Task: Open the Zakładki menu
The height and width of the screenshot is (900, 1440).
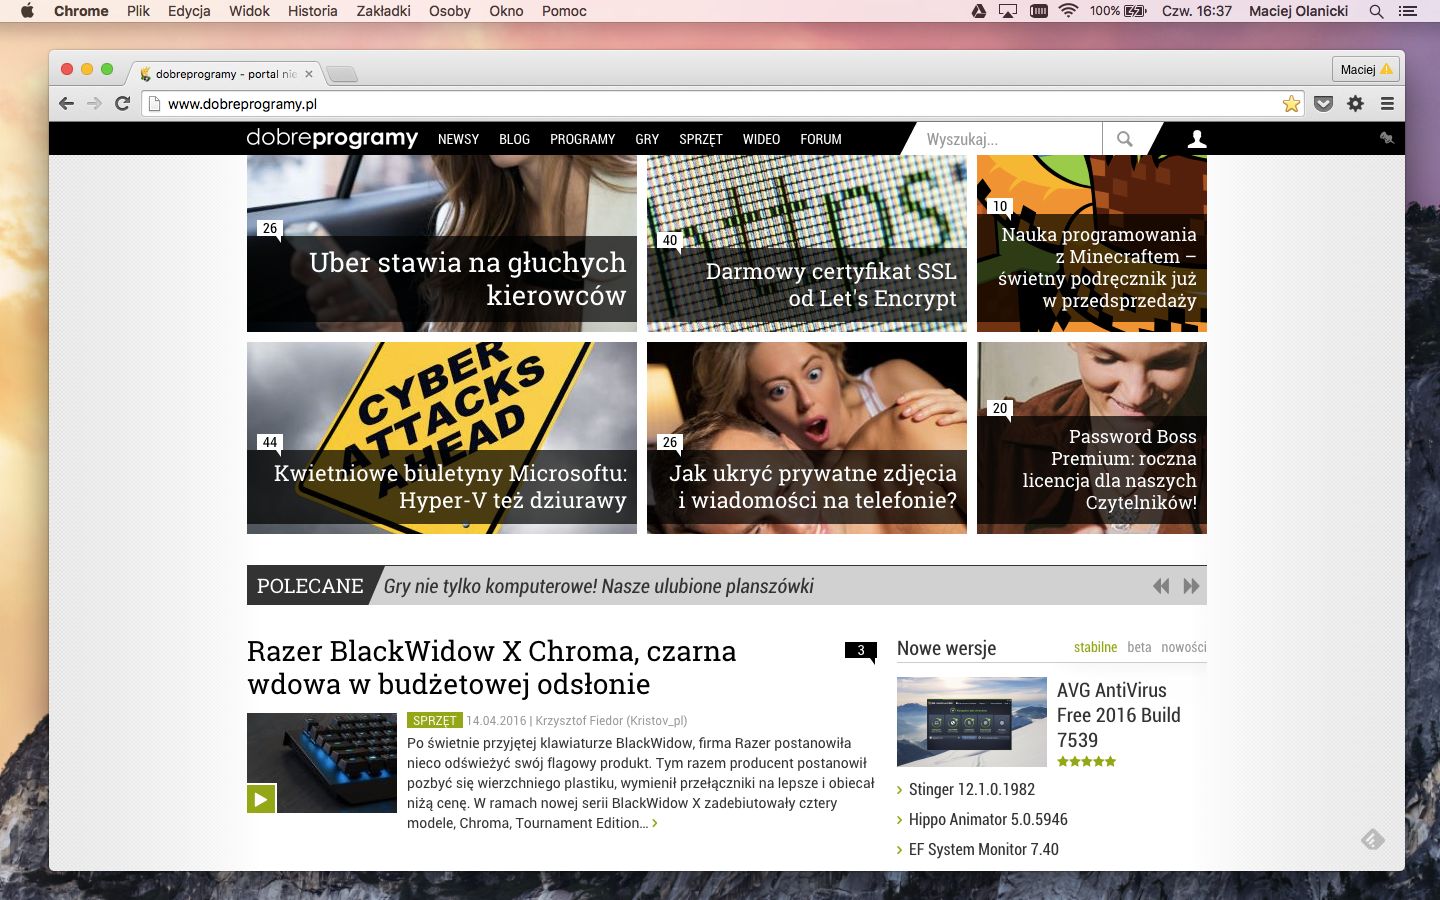Action: [383, 11]
